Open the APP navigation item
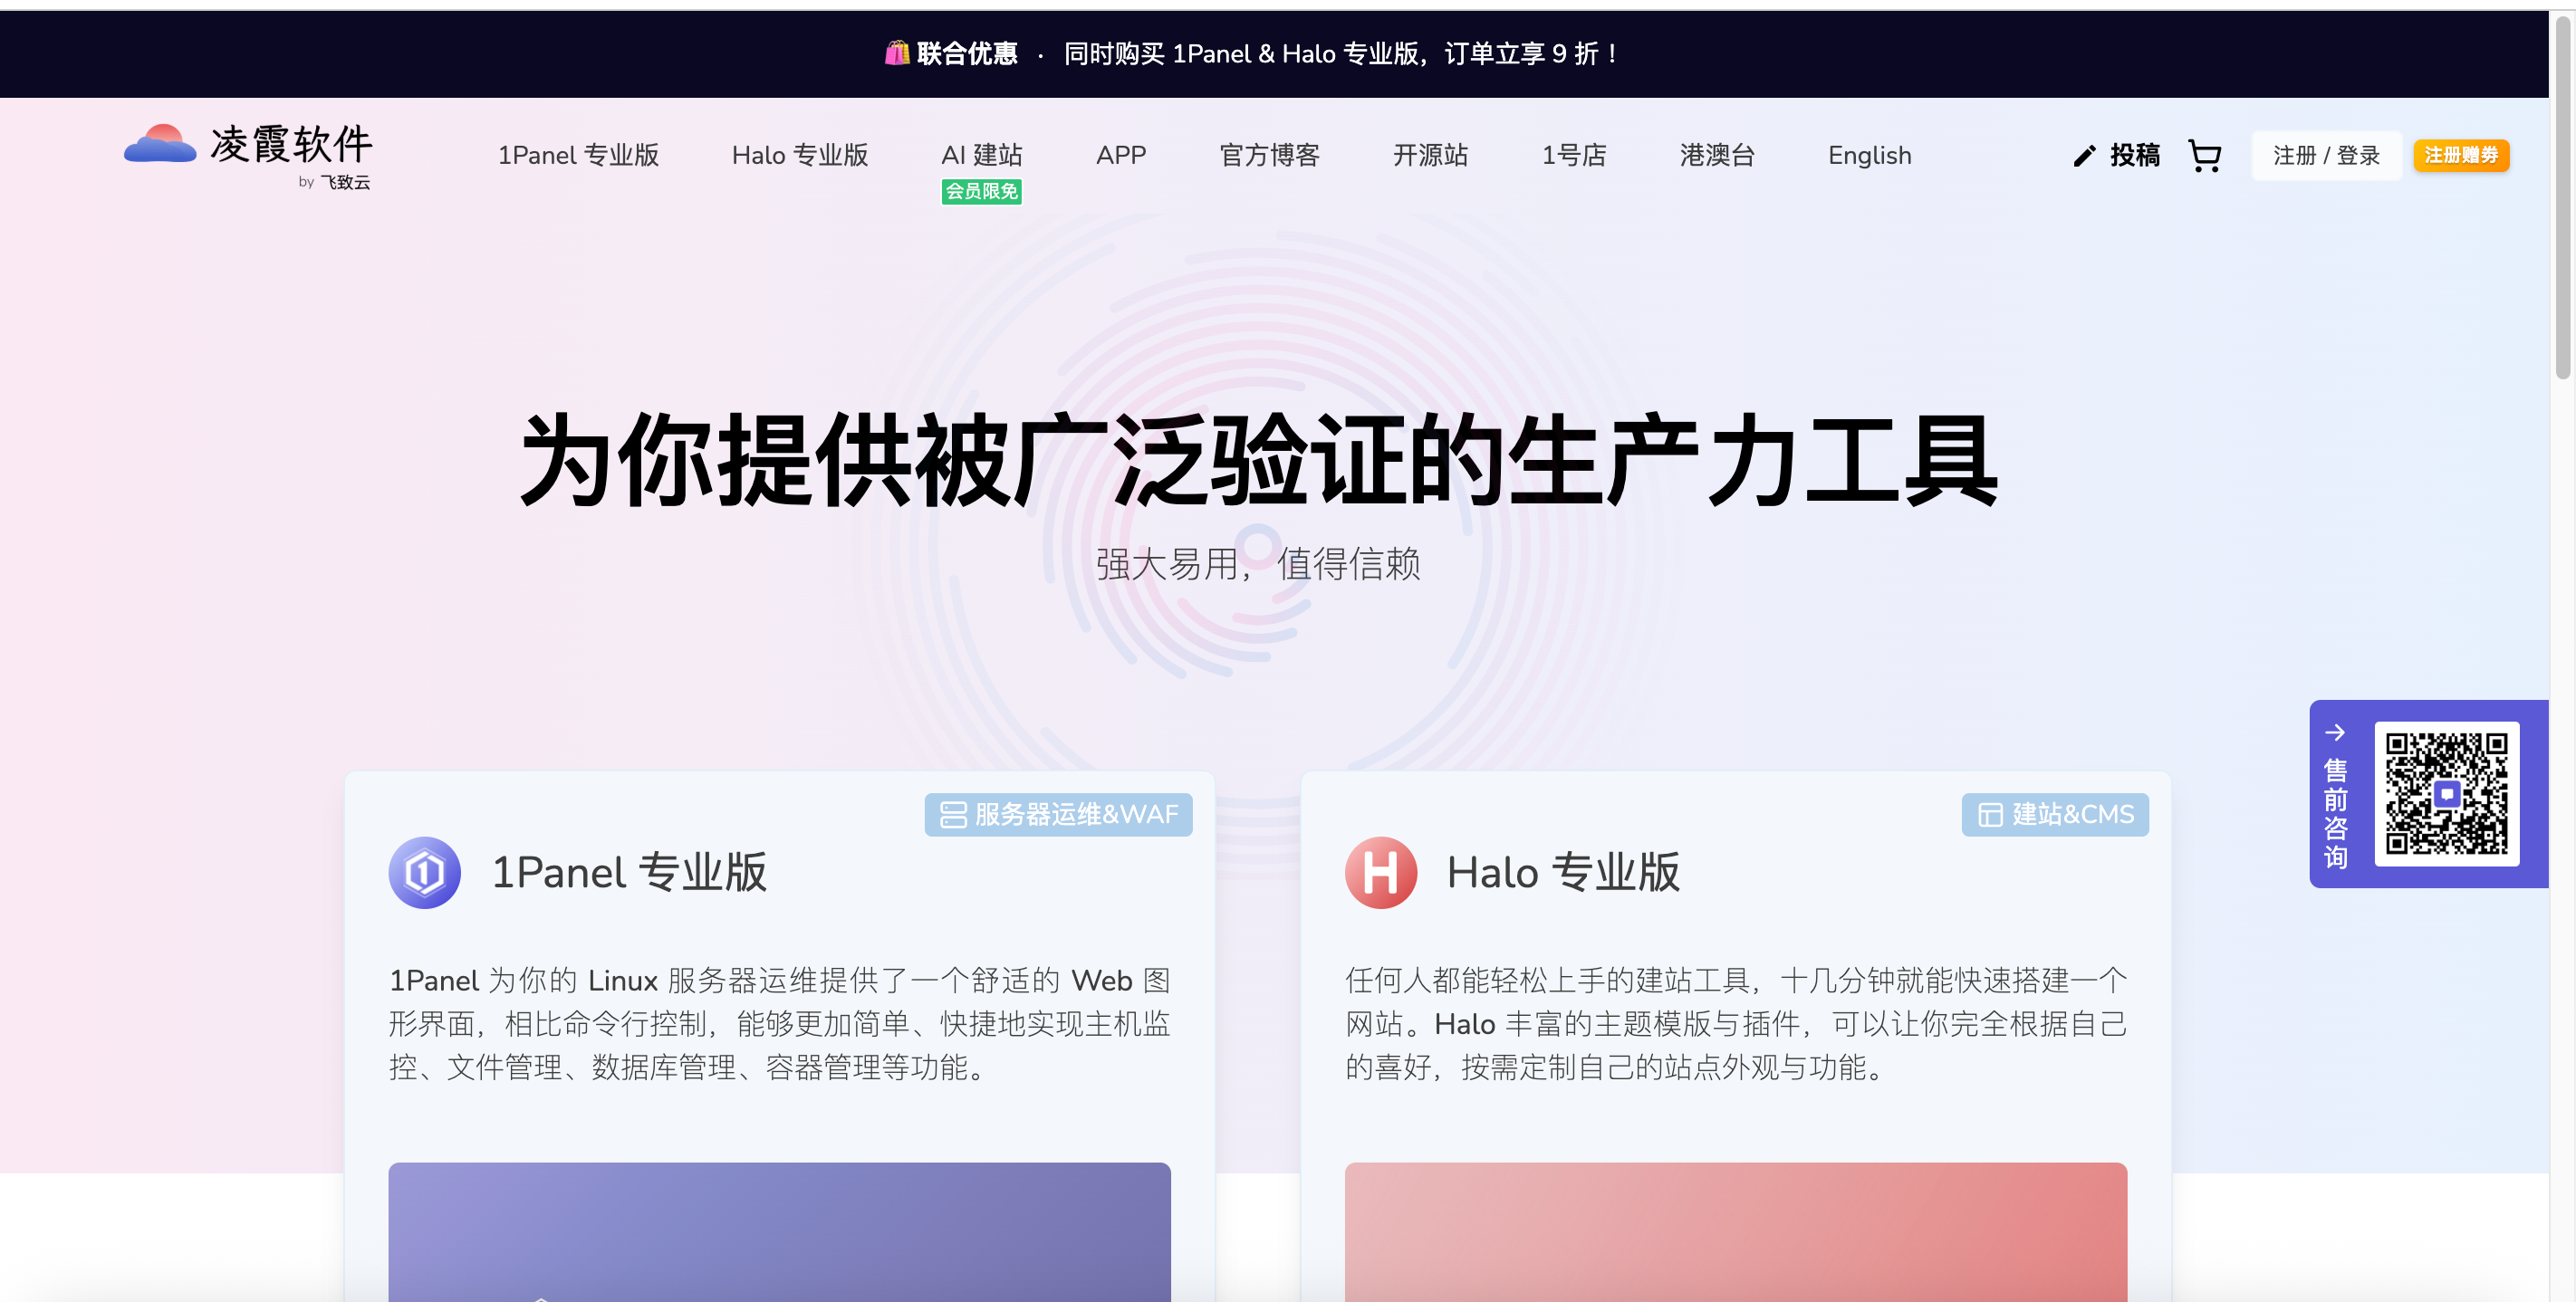Image resolution: width=2576 pixels, height=1302 pixels. [x=1120, y=155]
